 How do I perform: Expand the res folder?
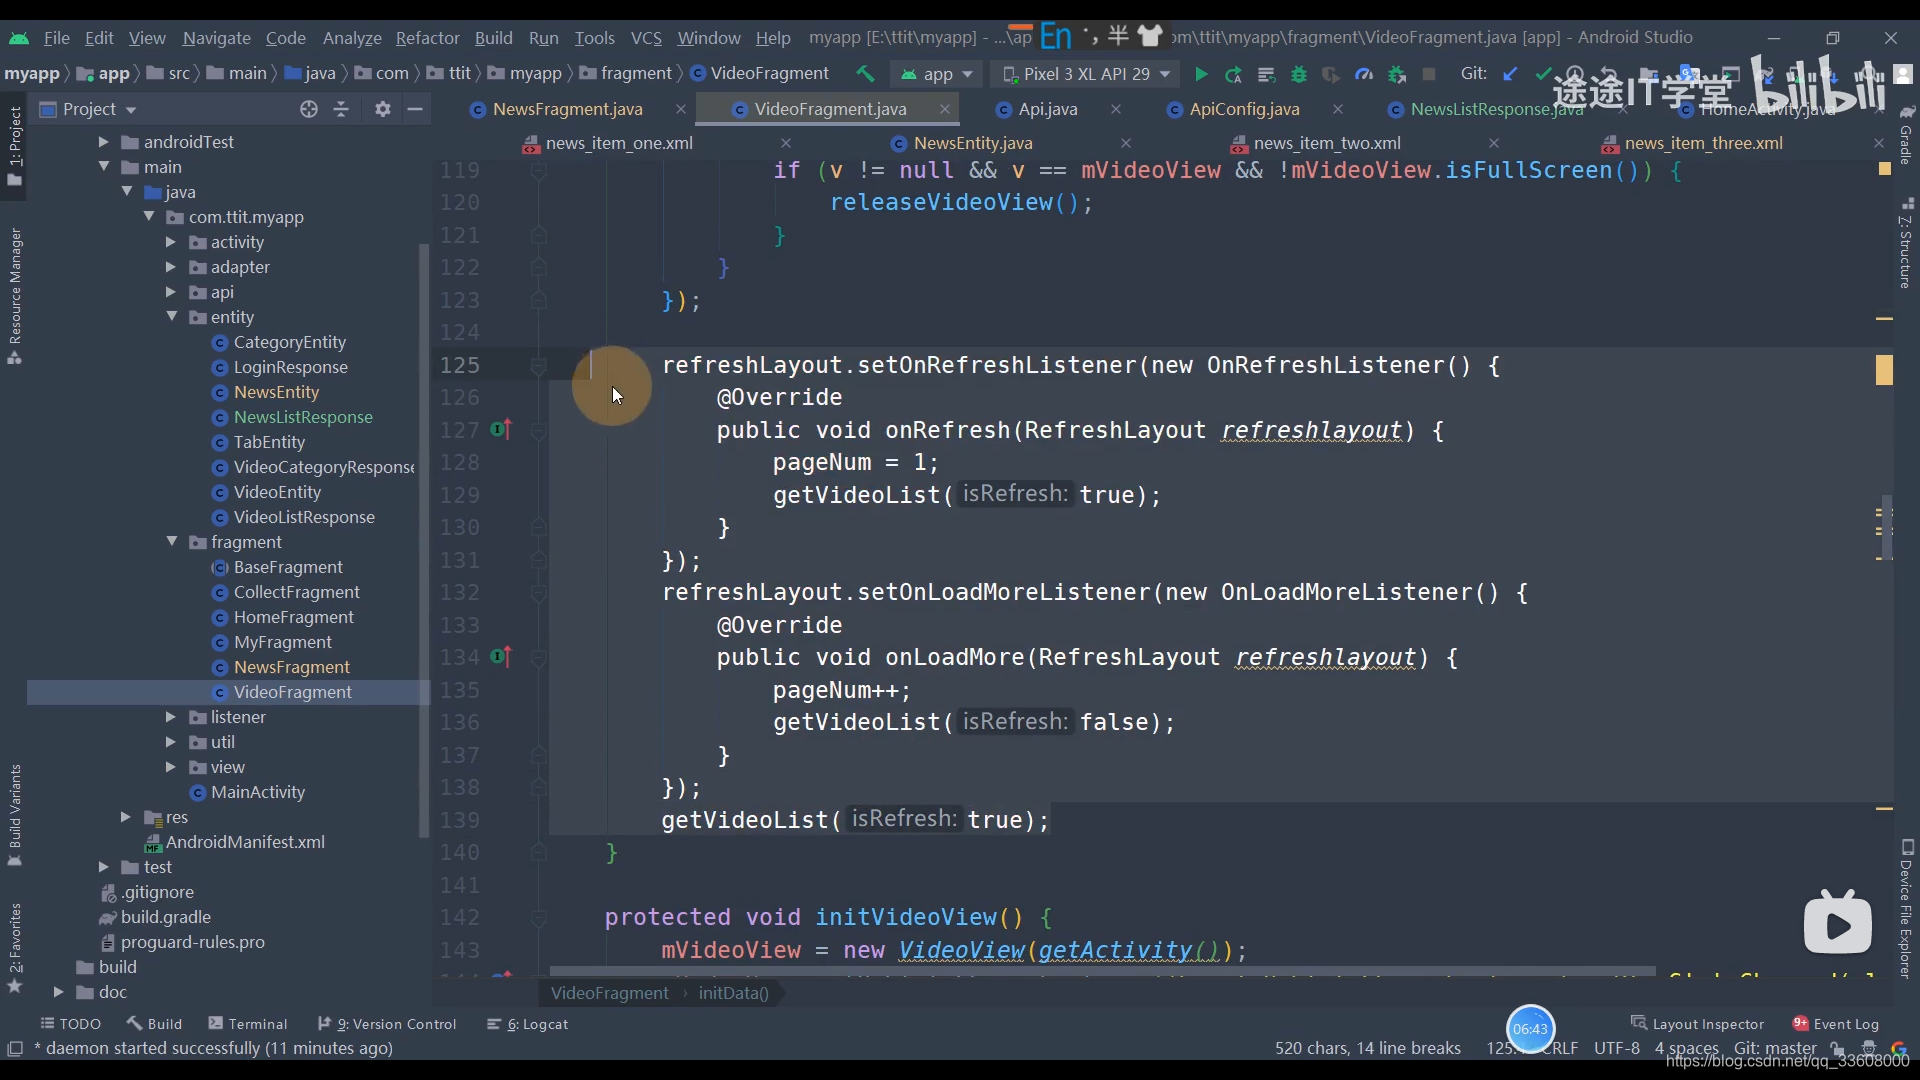pos(125,817)
